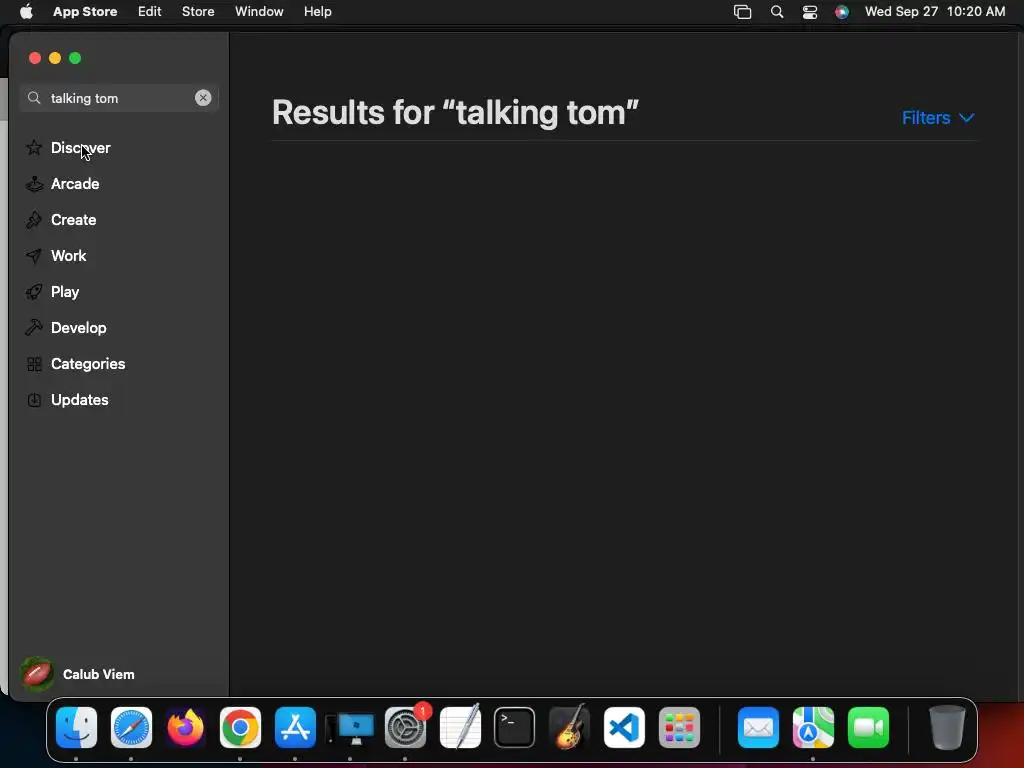The image size is (1024, 768).
Task: Open the Edit menu
Action: pyautogui.click(x=150, y=11)
